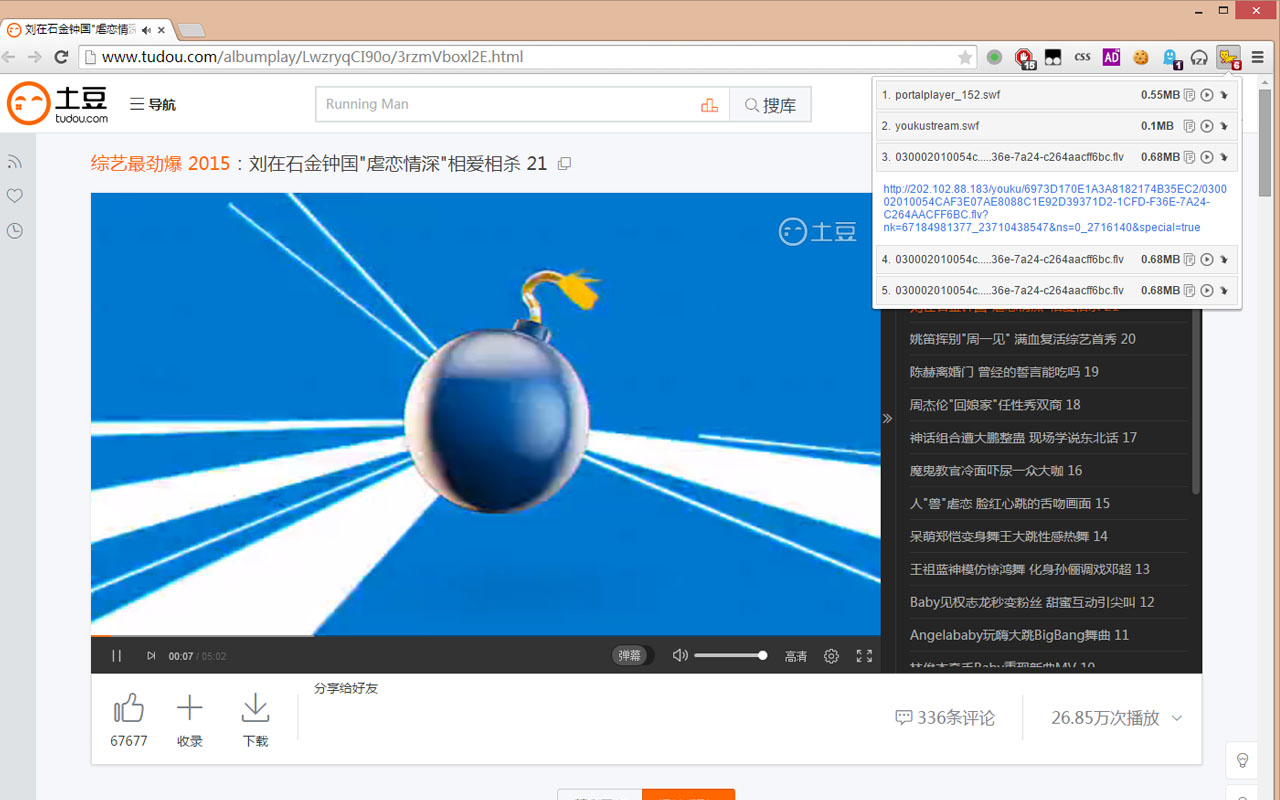Viewport: 1280px width, 800px height.
Task: Bookmark page with the star icon
Action: tap(964, 57)
